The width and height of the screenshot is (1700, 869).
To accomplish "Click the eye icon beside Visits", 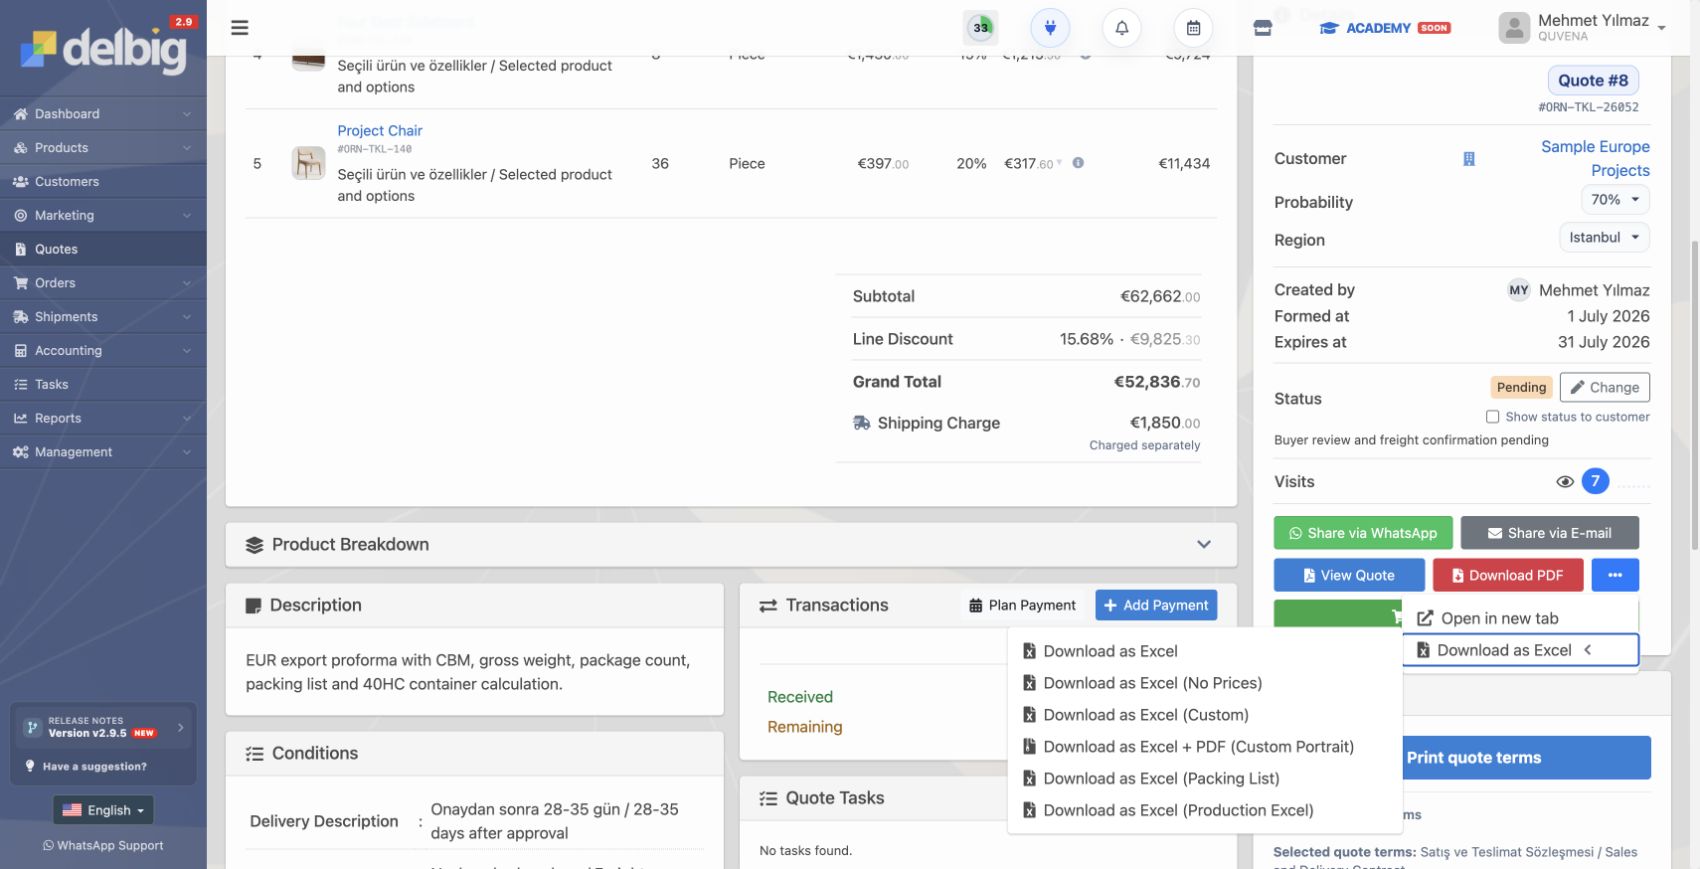I will (1565, 482).
